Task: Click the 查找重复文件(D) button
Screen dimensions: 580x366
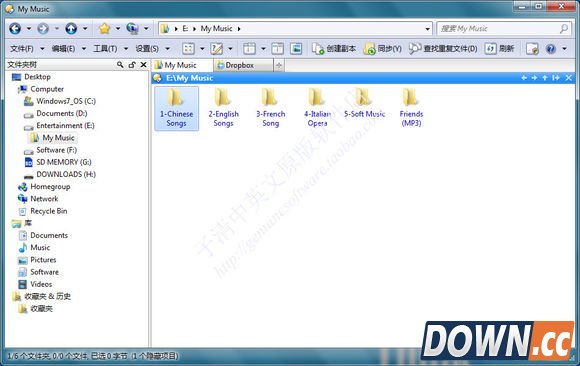Action: point(443,48)
